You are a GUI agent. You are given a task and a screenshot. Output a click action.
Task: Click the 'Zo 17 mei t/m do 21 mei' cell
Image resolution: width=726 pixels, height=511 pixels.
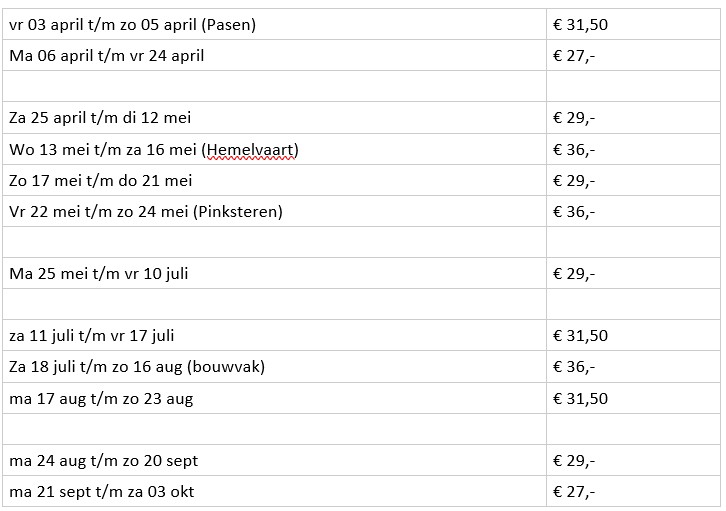pyautogui.click(x=100, y=181)
